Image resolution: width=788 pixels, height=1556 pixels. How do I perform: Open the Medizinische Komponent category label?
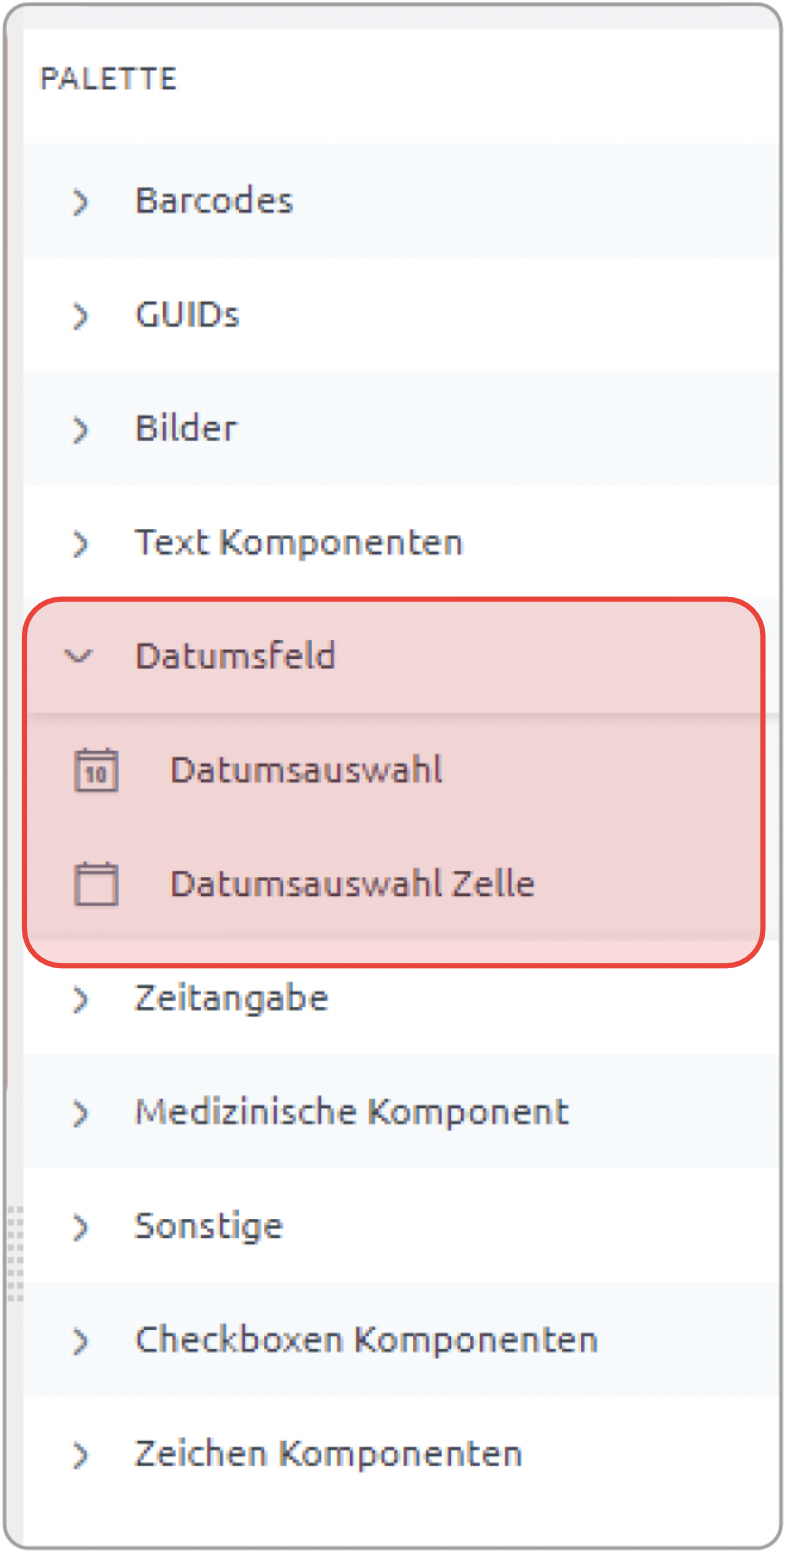tap(352, 1112)
